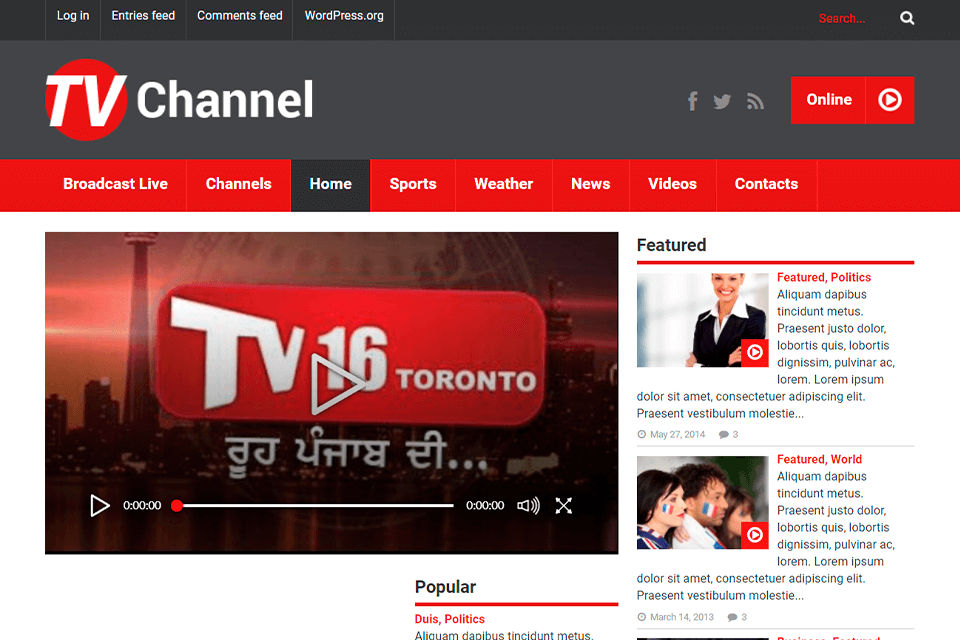Go to the Sports menu item

point(413,184)
